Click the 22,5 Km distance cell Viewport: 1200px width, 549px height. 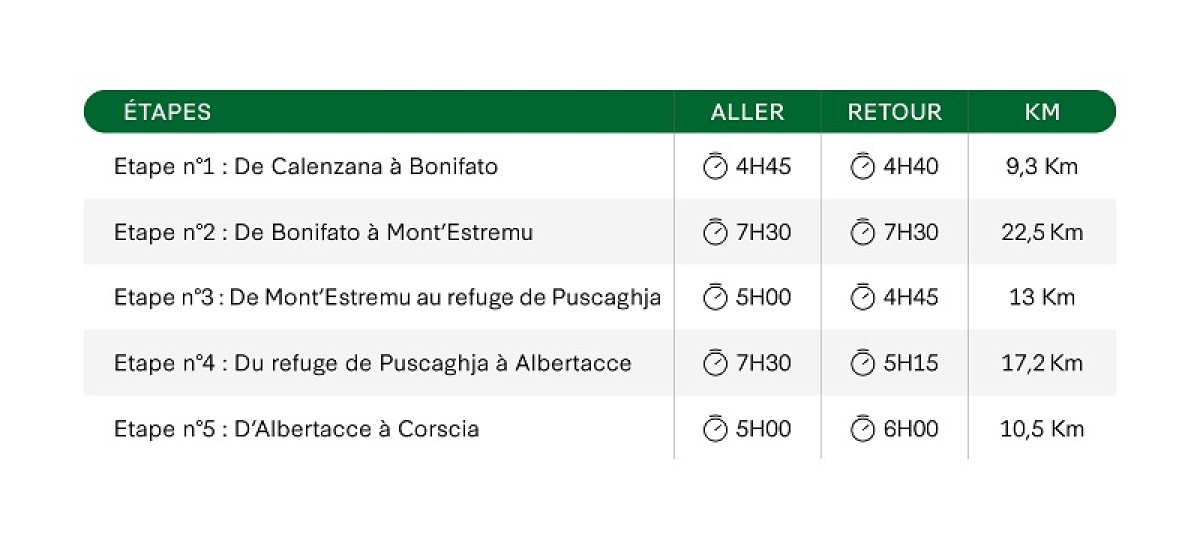[x=1042, y=232]
